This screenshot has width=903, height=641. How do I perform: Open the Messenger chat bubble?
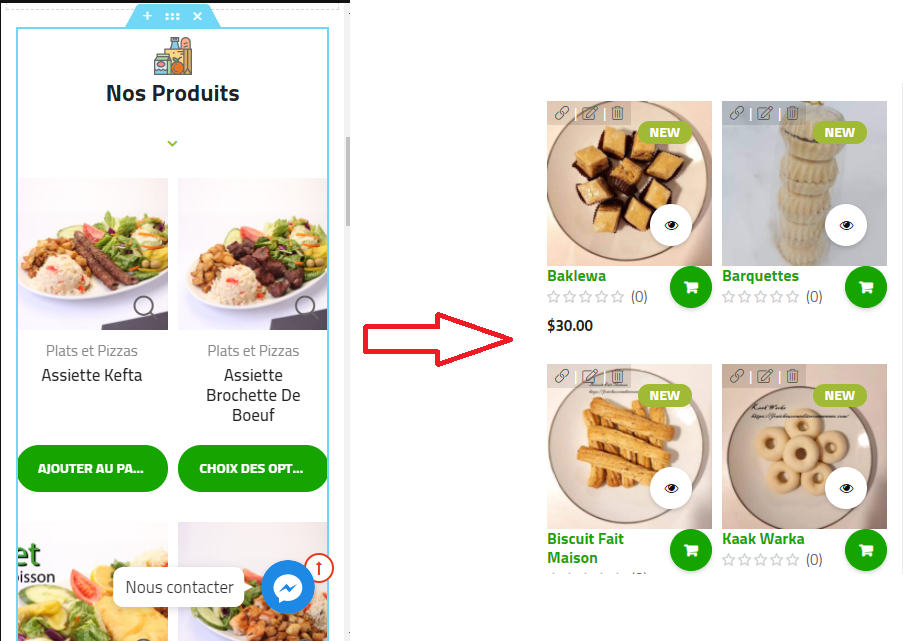click(288, 587)
